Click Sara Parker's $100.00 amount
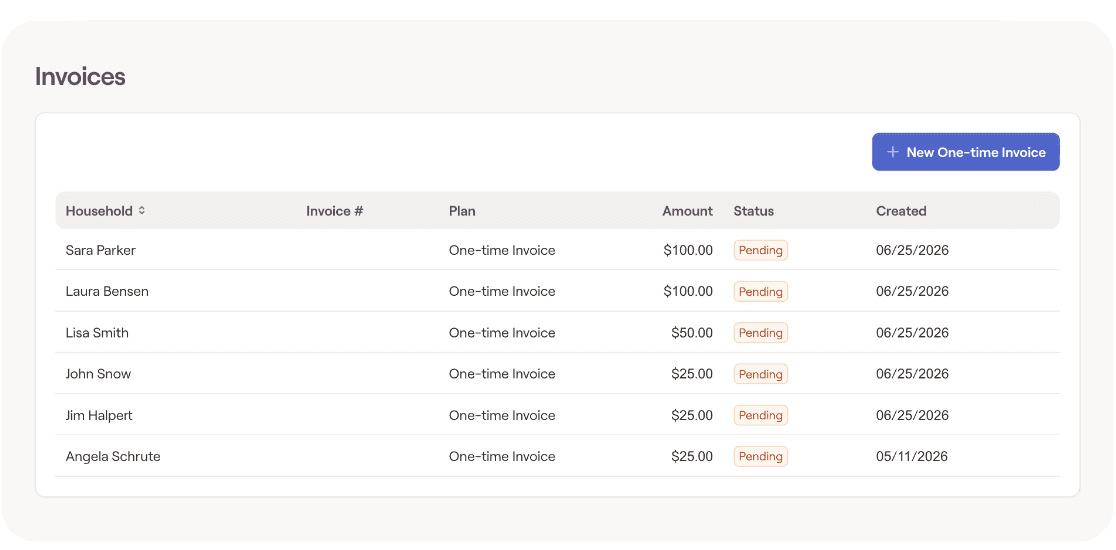 pyautogui.click(x=688, y=250)
